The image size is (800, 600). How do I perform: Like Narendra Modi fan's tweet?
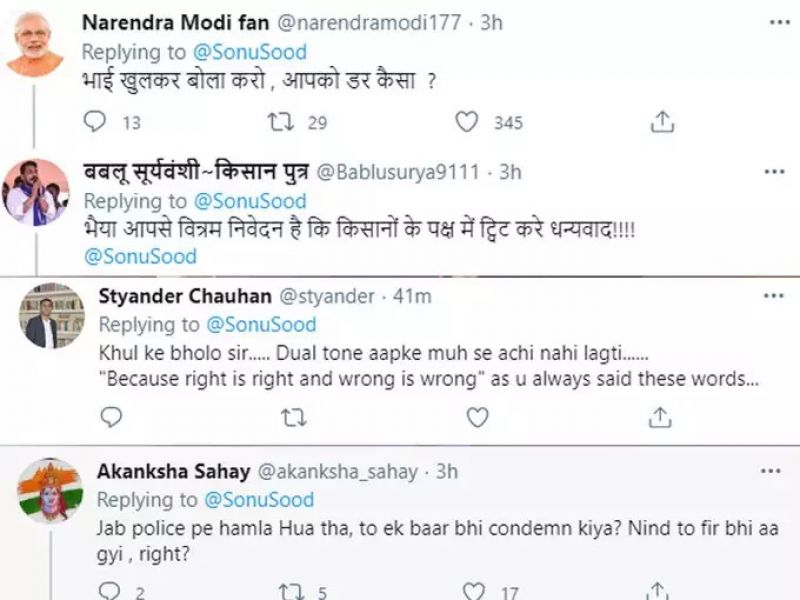point(467,122)
